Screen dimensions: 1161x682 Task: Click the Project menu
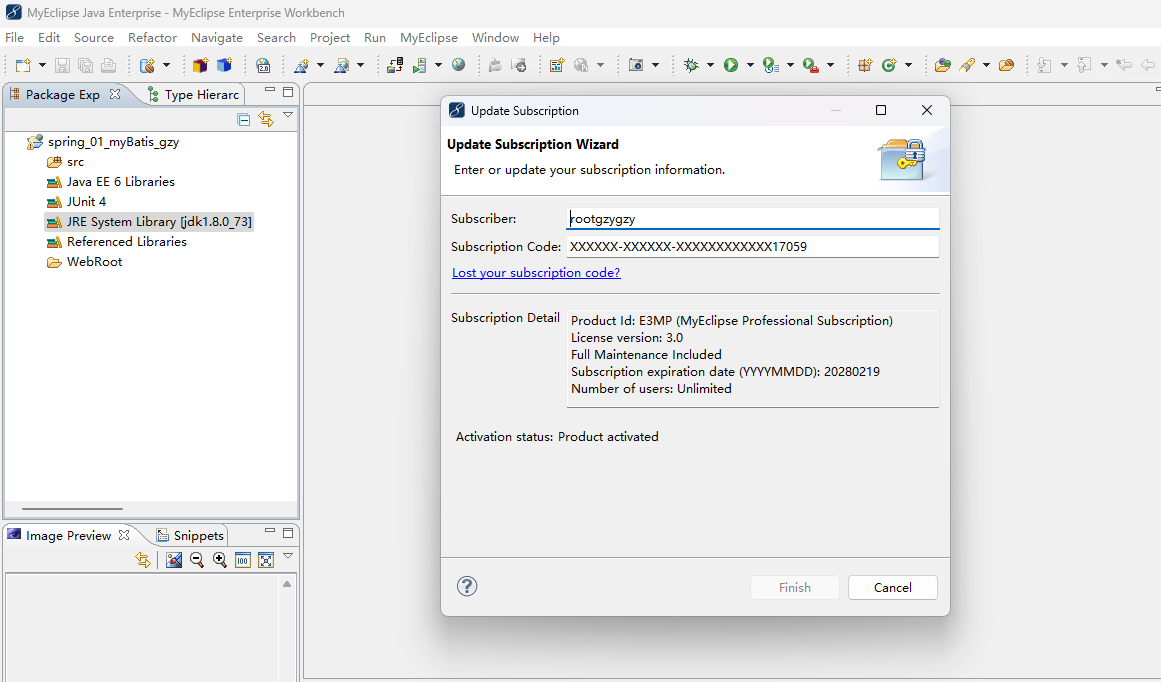coord(329,38)
